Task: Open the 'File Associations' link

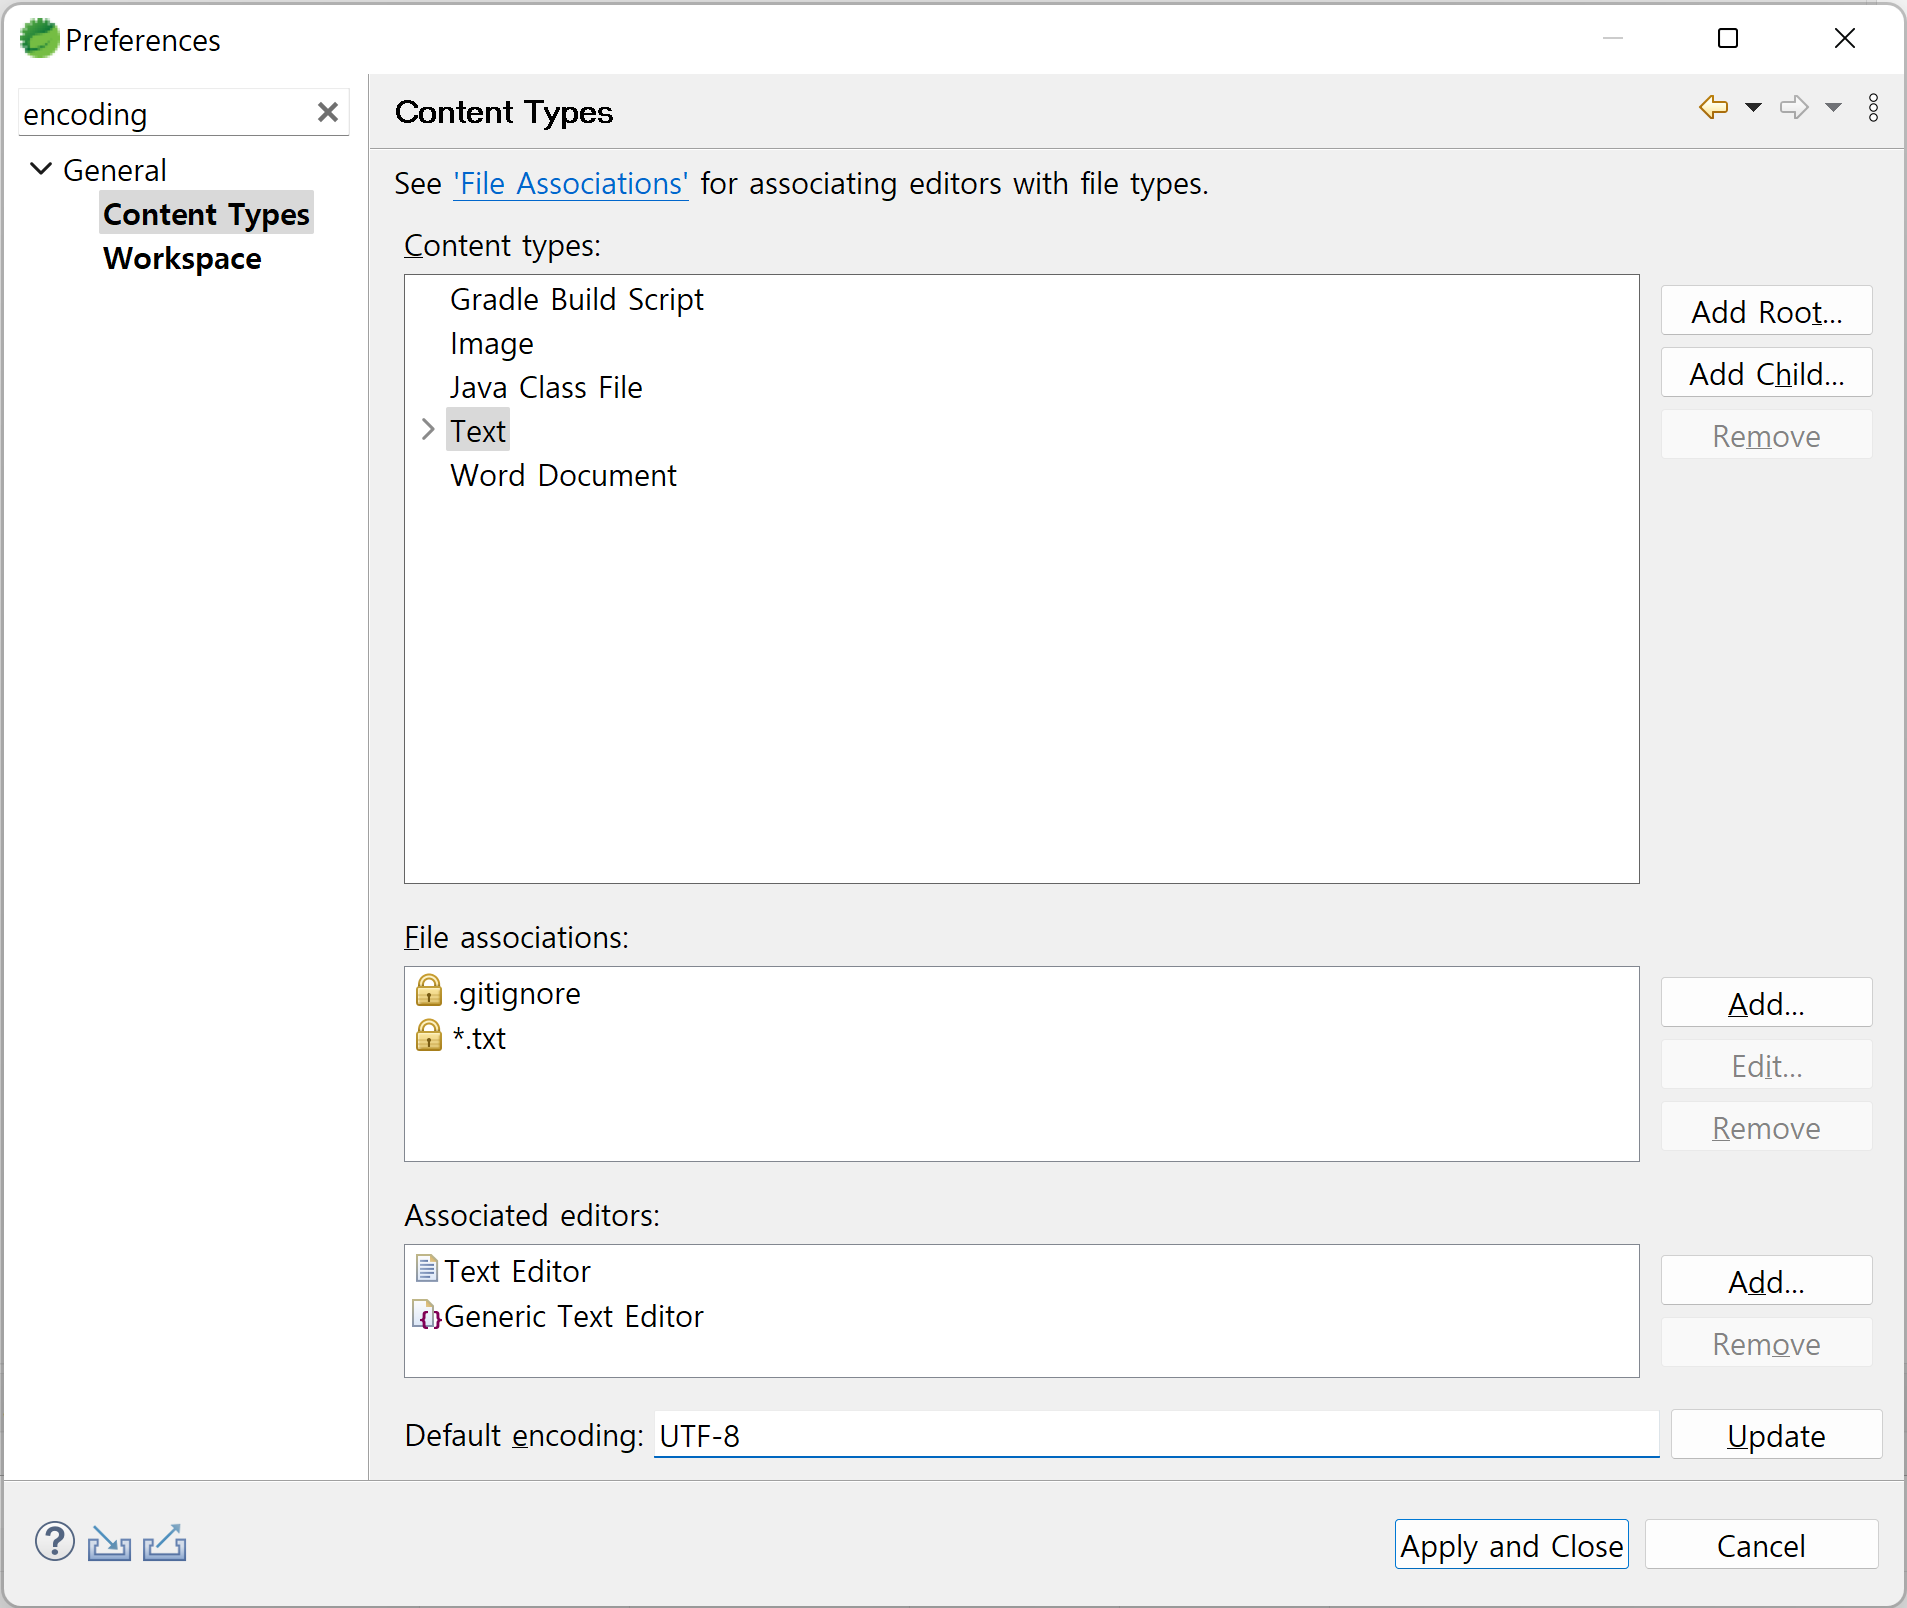Action: tap(570, 184)
